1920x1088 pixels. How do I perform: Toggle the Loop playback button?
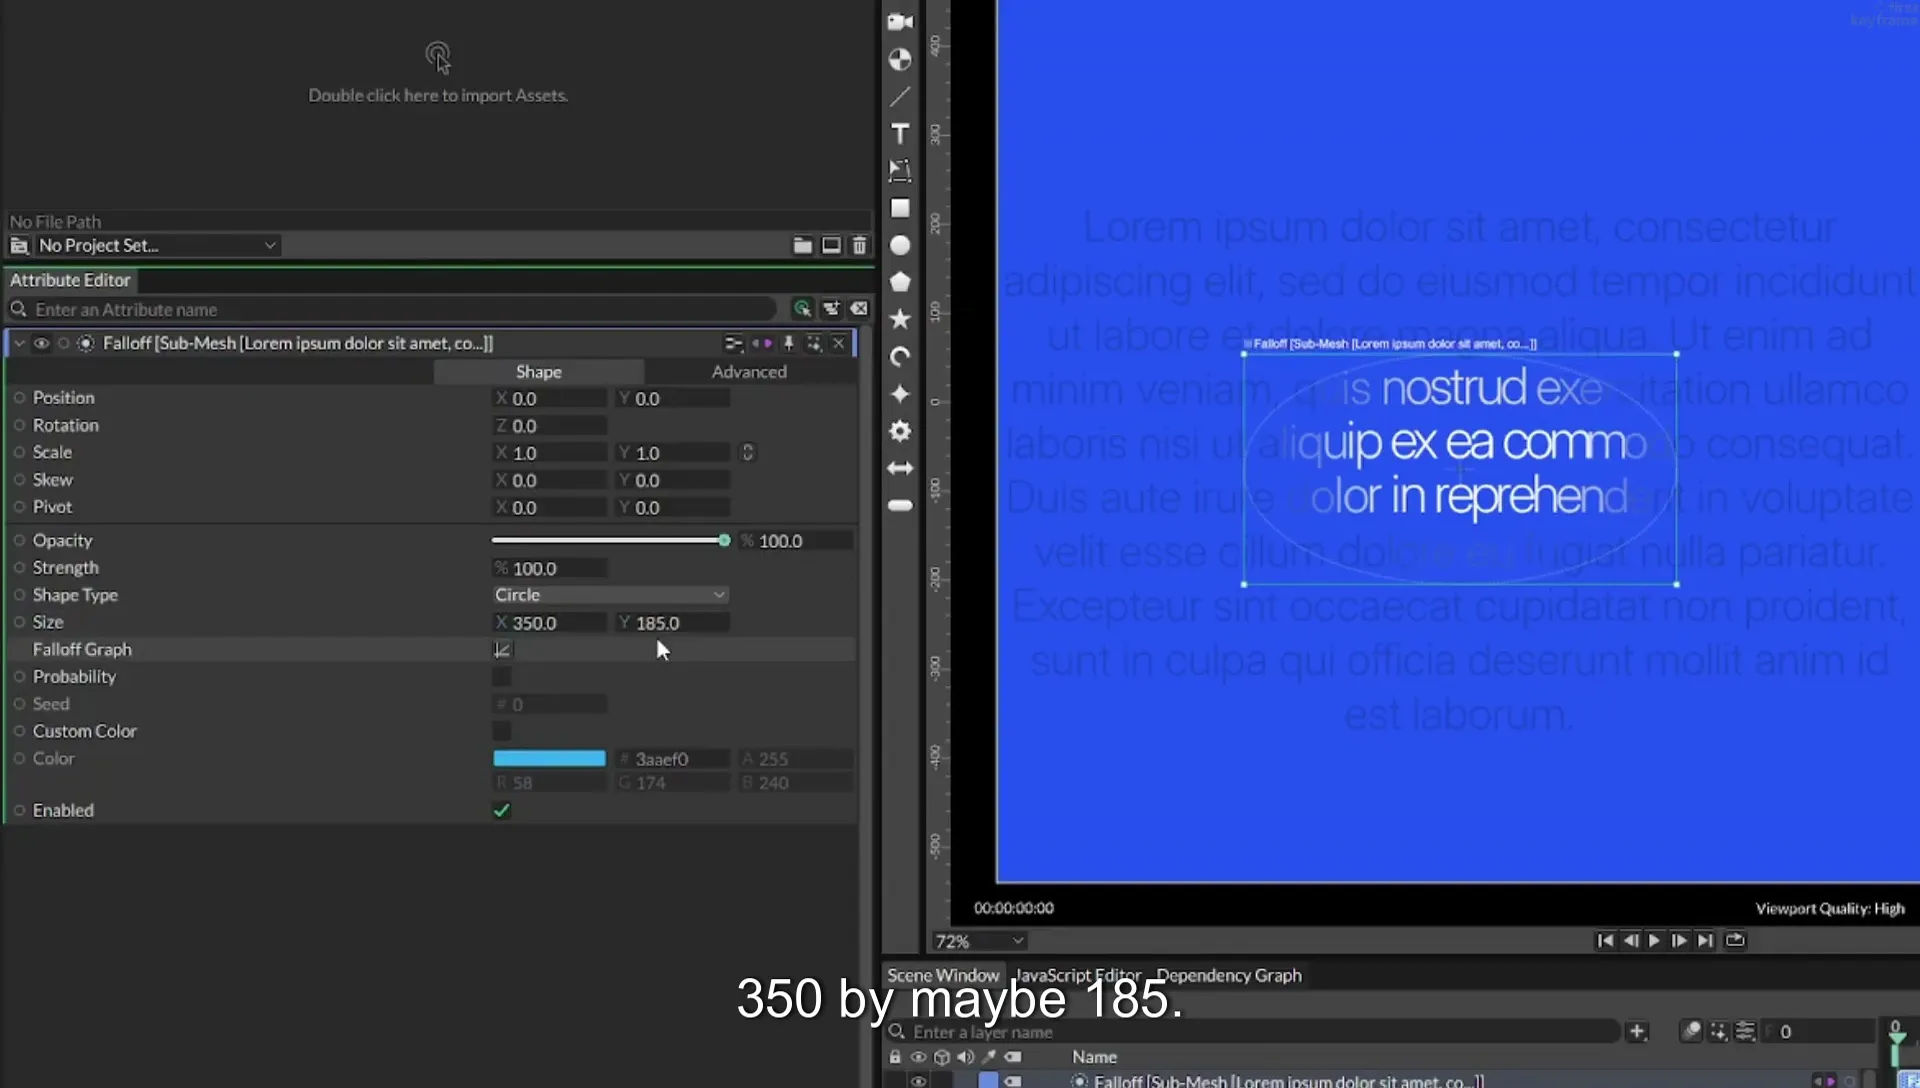1735,940
